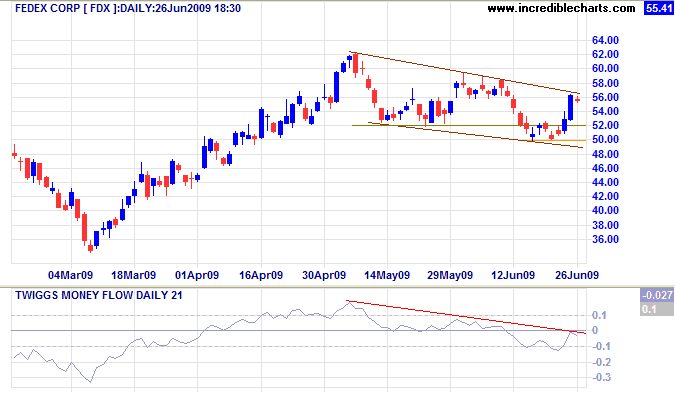Select the lower brown channel trendline
The width and height of the screenshot is (675, 395).
coord(476,136)
